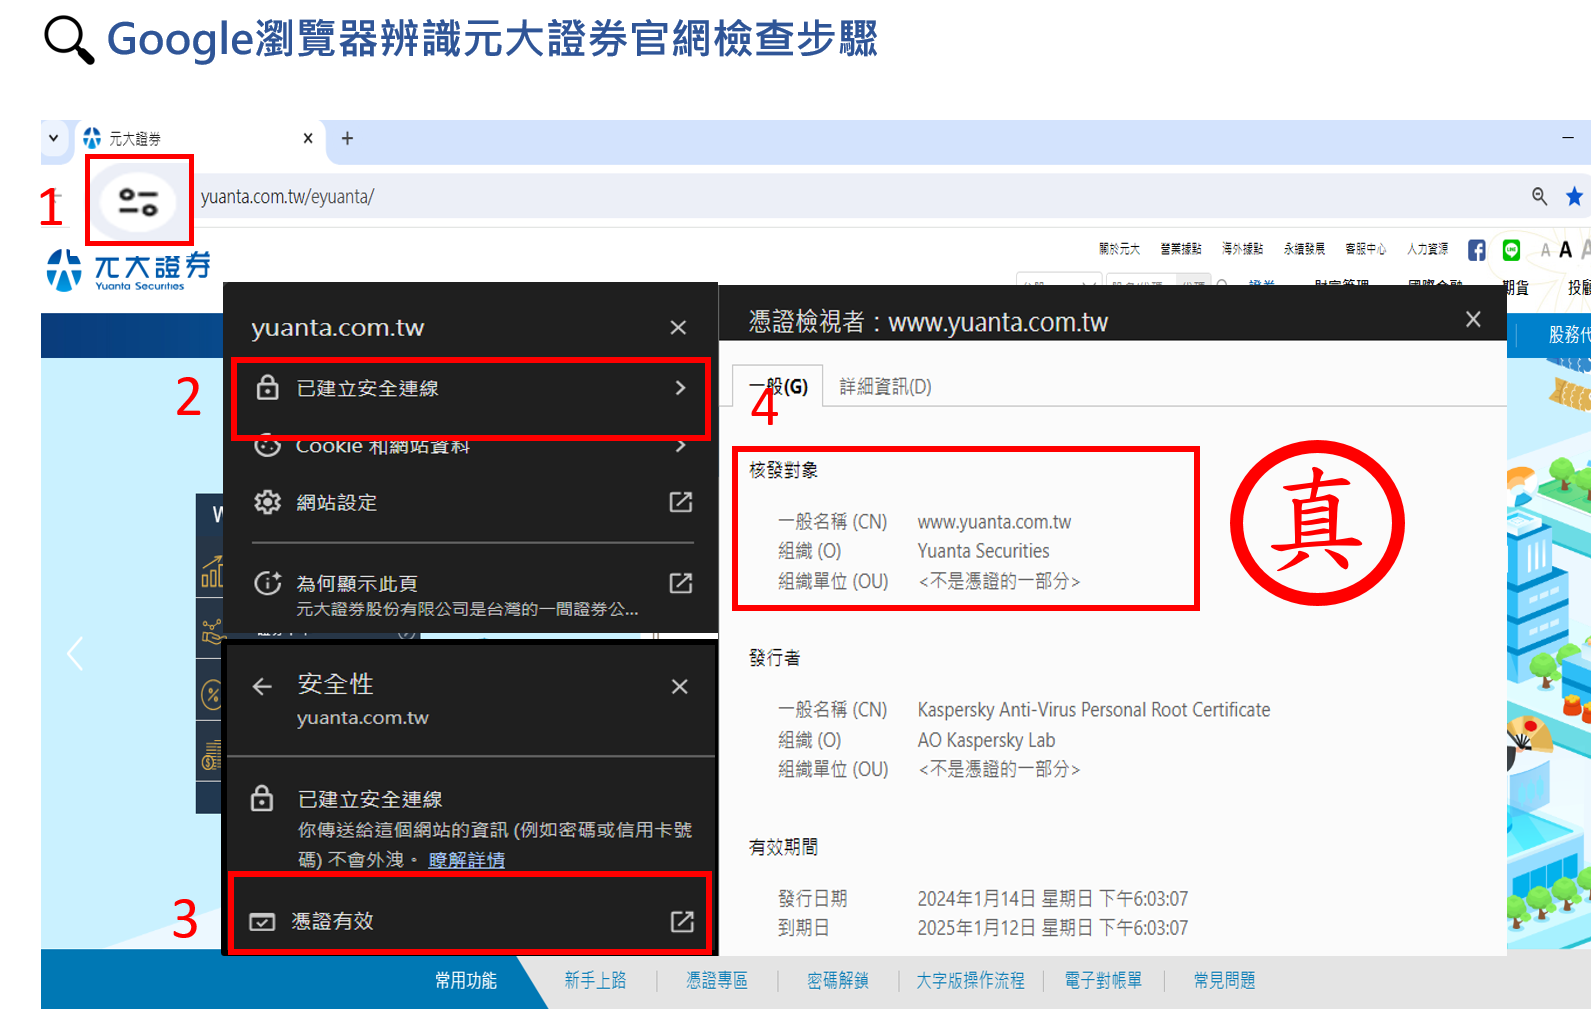Click the 網站設定 row label
Viewport: 1591px width, 1009px height.
click(337, 502)
